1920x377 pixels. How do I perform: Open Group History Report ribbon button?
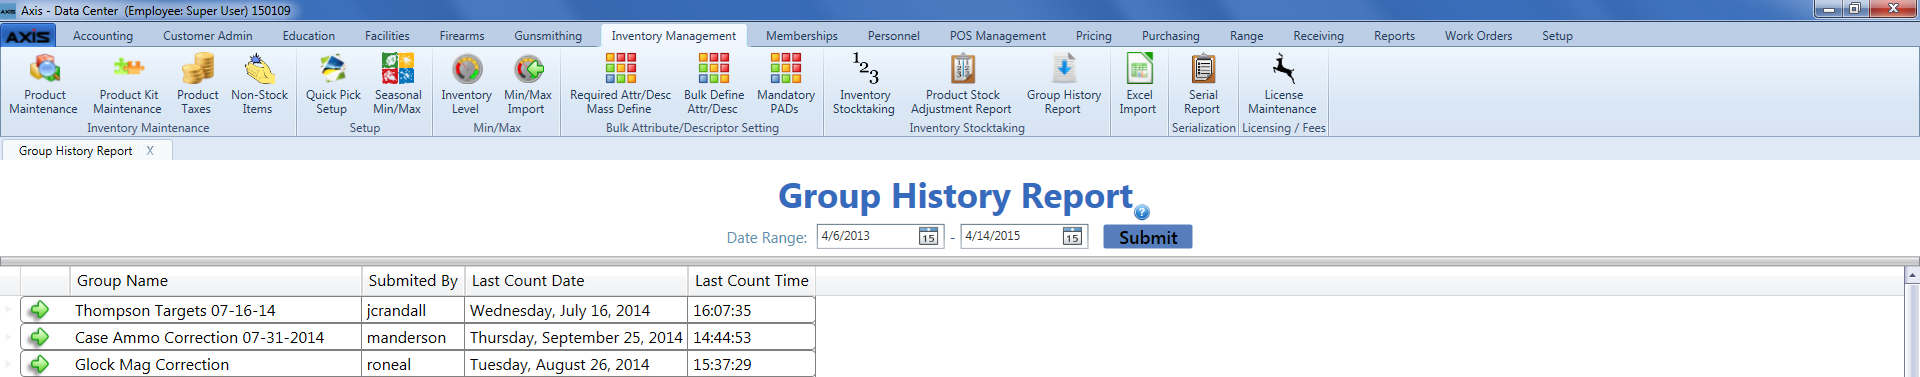pos(1063,85)
